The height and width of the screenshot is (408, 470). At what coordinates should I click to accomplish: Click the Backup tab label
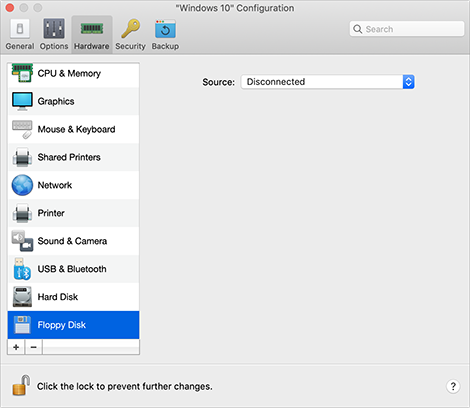pyautogui.click(x=165, y=46)
